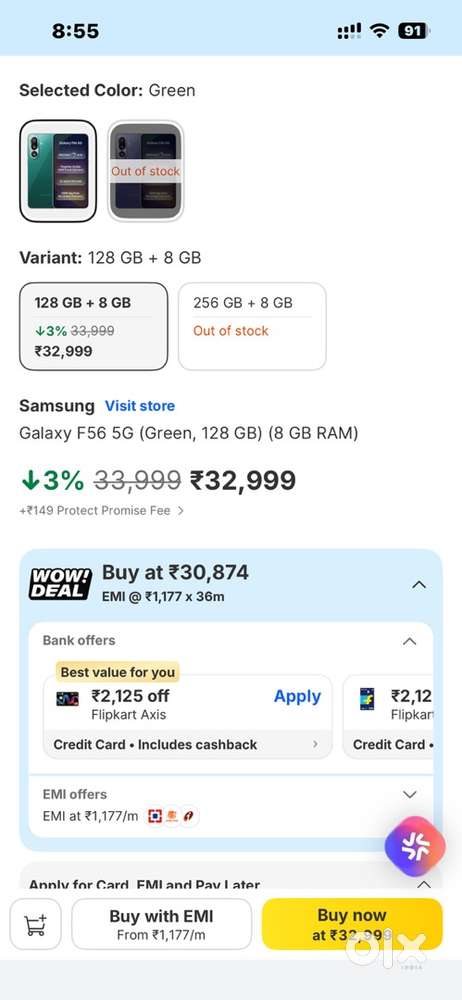Image resolution: width=462 pixels, height=1000 pixels.
Task: Collapse the WOW Deal section chevron
Action: [x=419, y=584]
